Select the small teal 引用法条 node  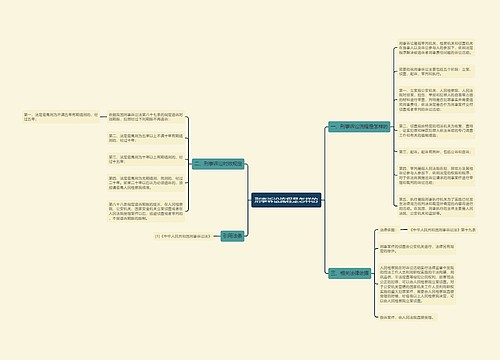tap(232, 236)
